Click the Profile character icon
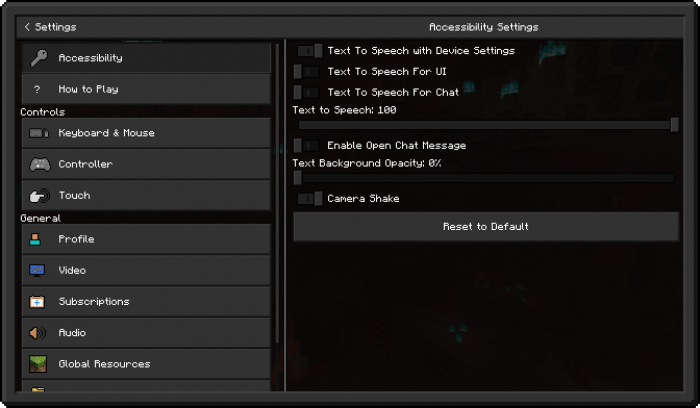The image size is (700, 408). point(37,239)
